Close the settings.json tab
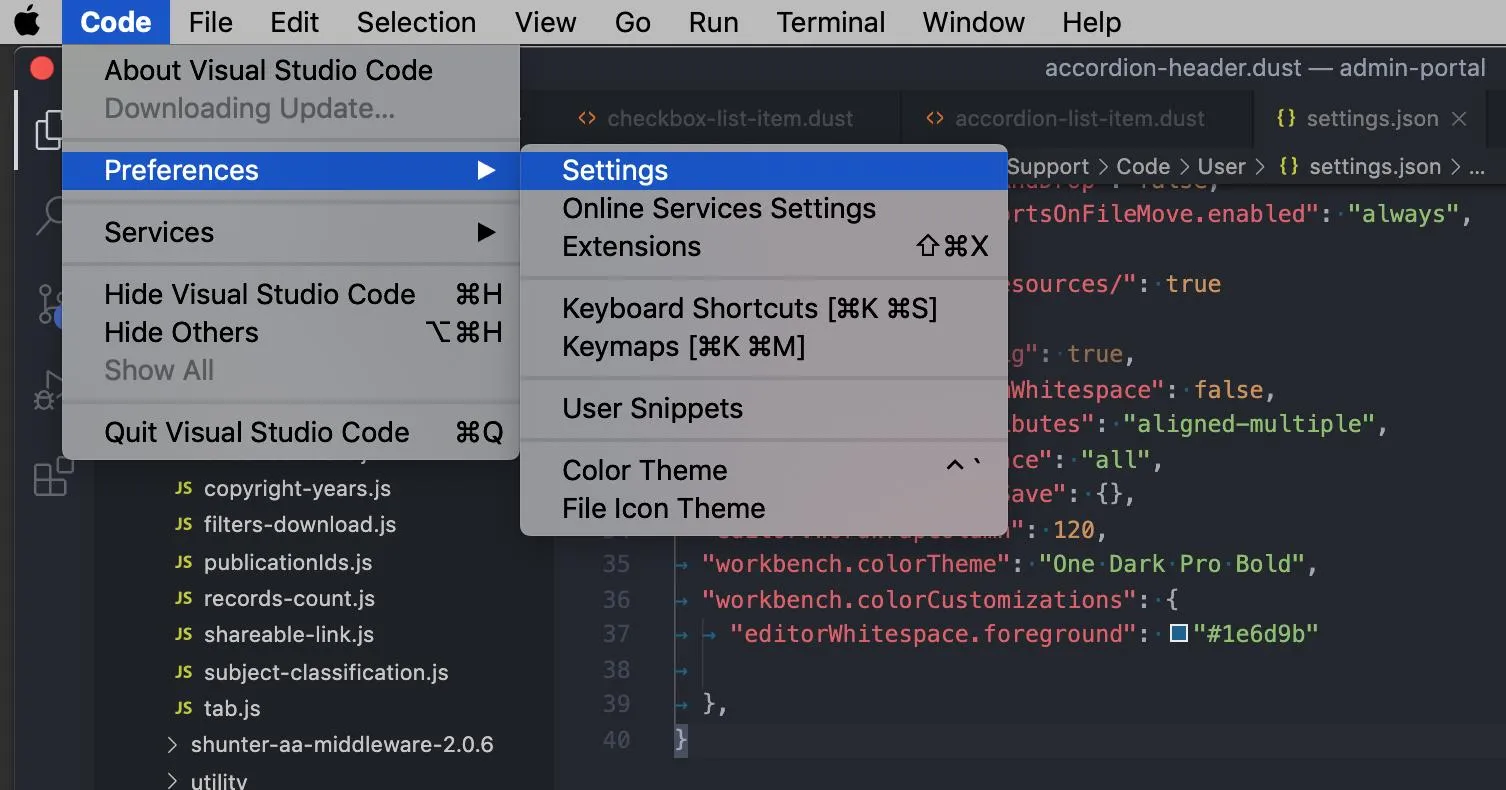This screenshot has width=1506, height=790. point(1459,119)
